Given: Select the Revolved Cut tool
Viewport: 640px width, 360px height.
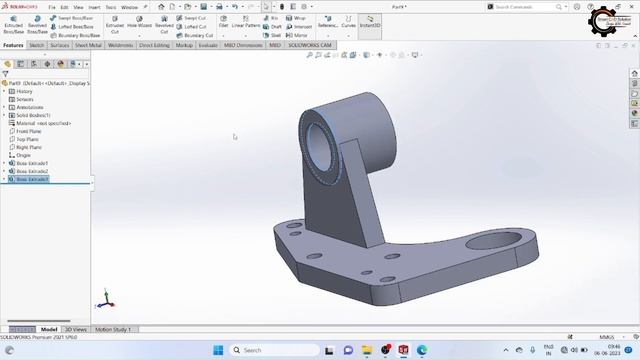Looking at the screenshot, I should pyautogui.click(x=164, y=25).
